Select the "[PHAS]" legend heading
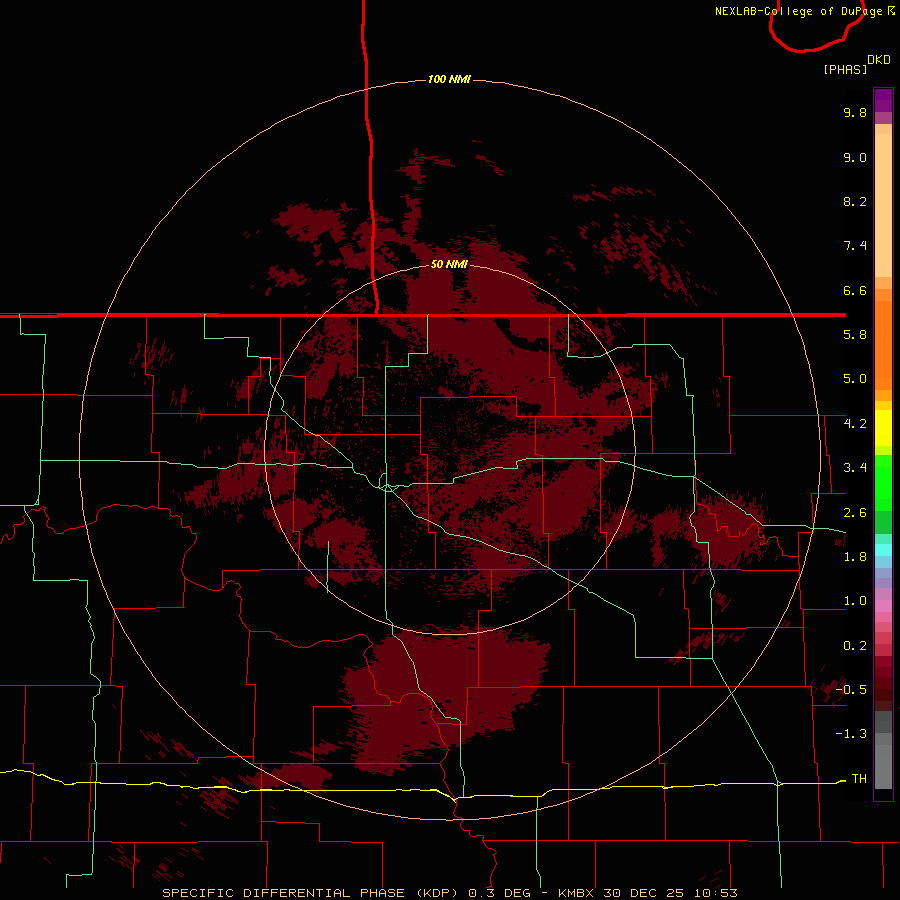900x900 pixels. (x=845, y=69)
